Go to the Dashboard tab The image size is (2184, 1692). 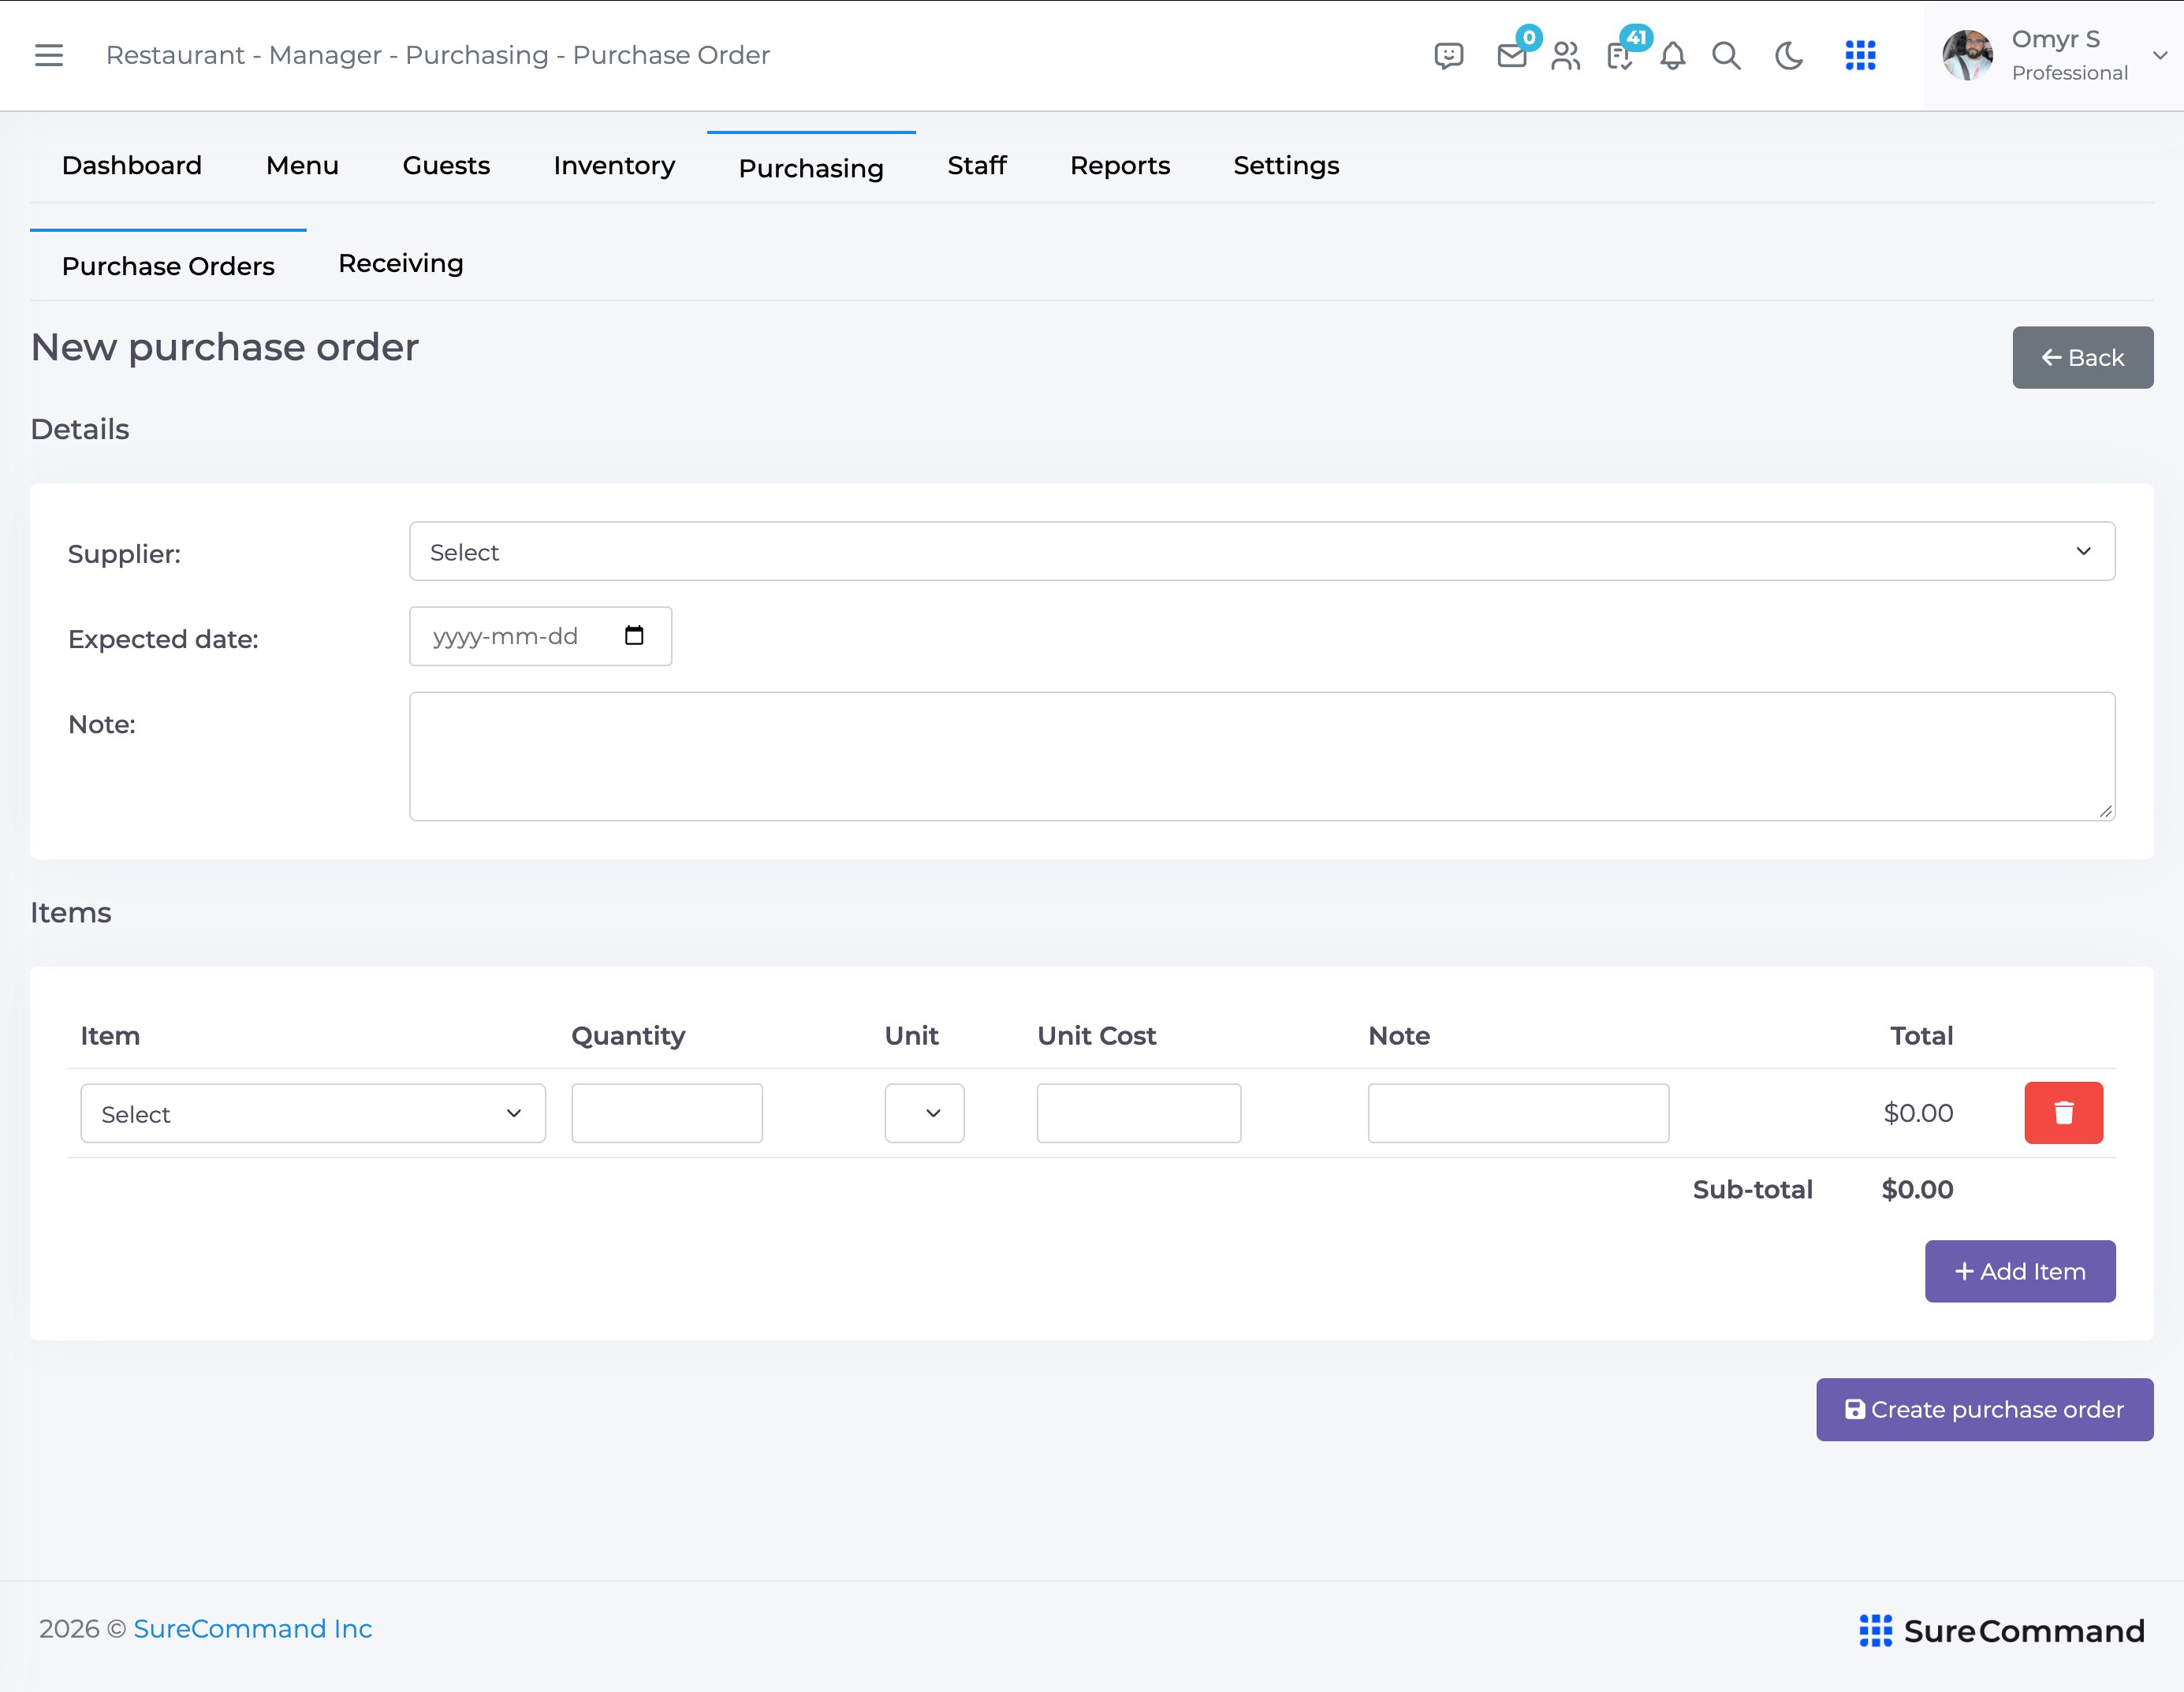pos(132,165)
